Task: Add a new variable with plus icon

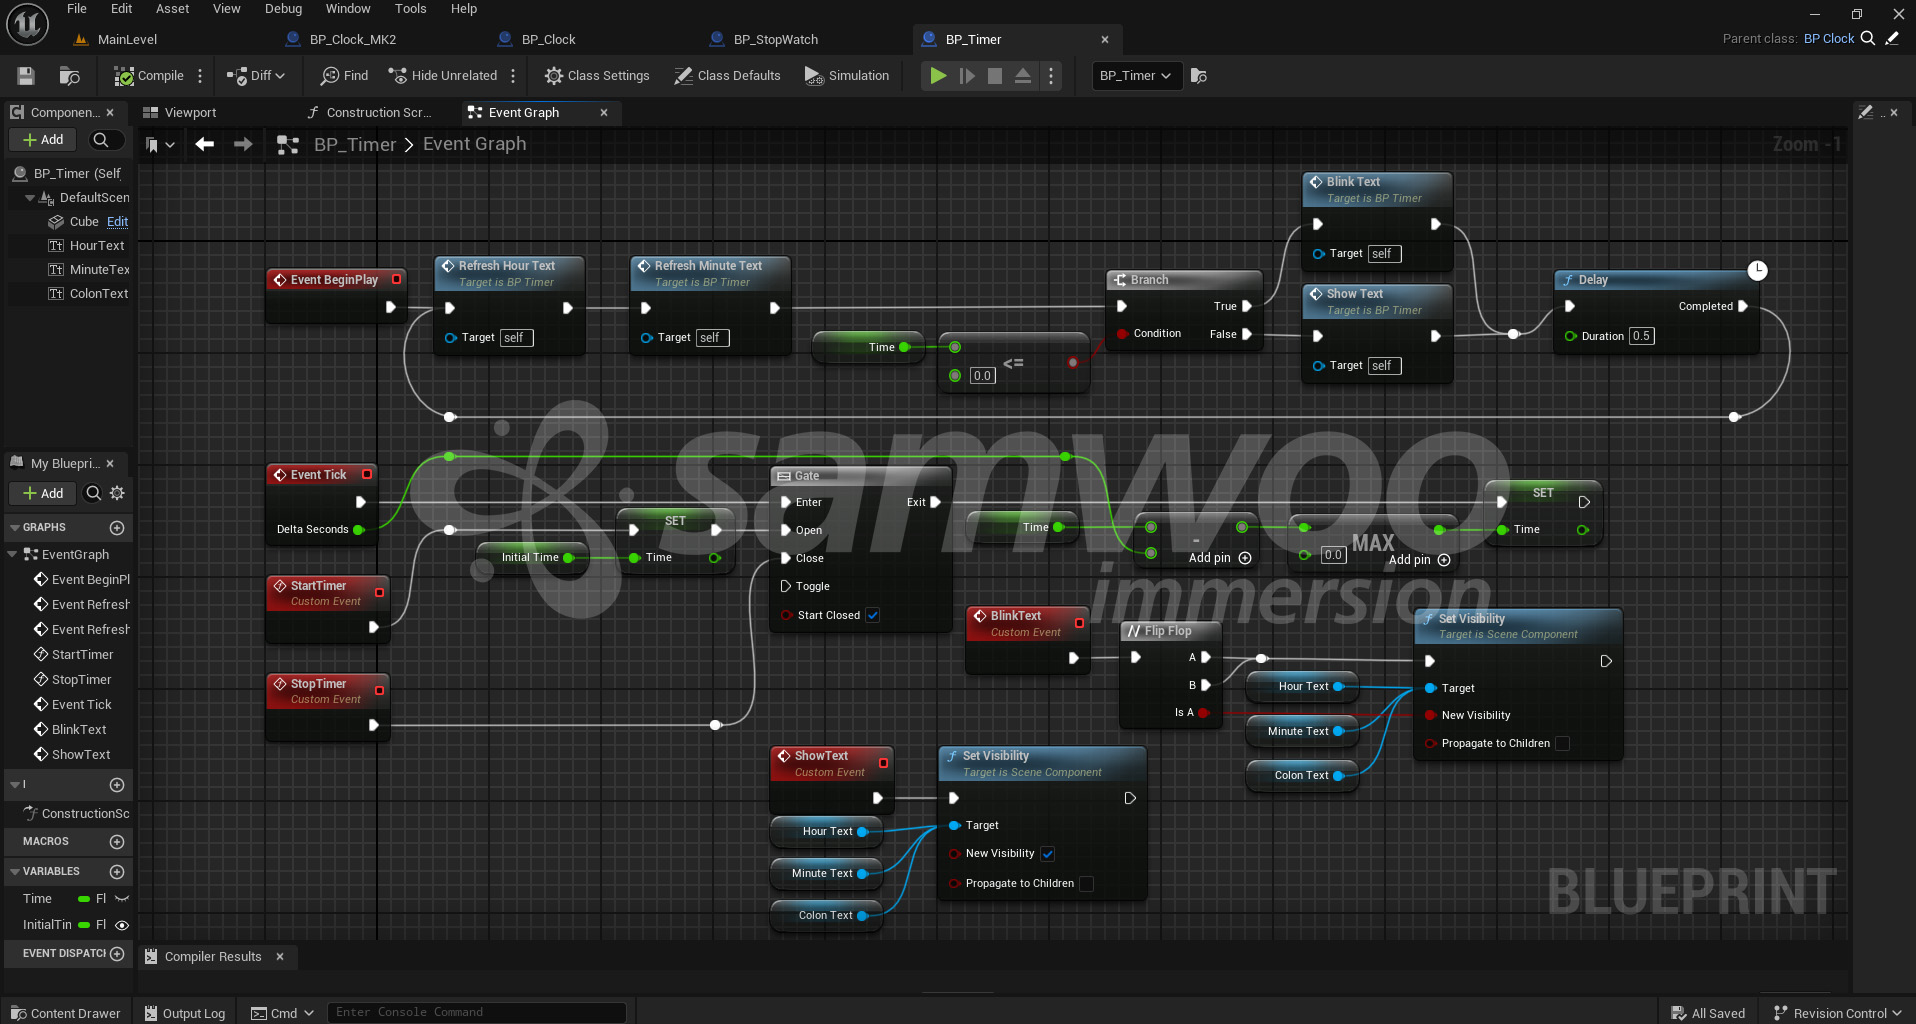Action: click(x=117, y=872)
